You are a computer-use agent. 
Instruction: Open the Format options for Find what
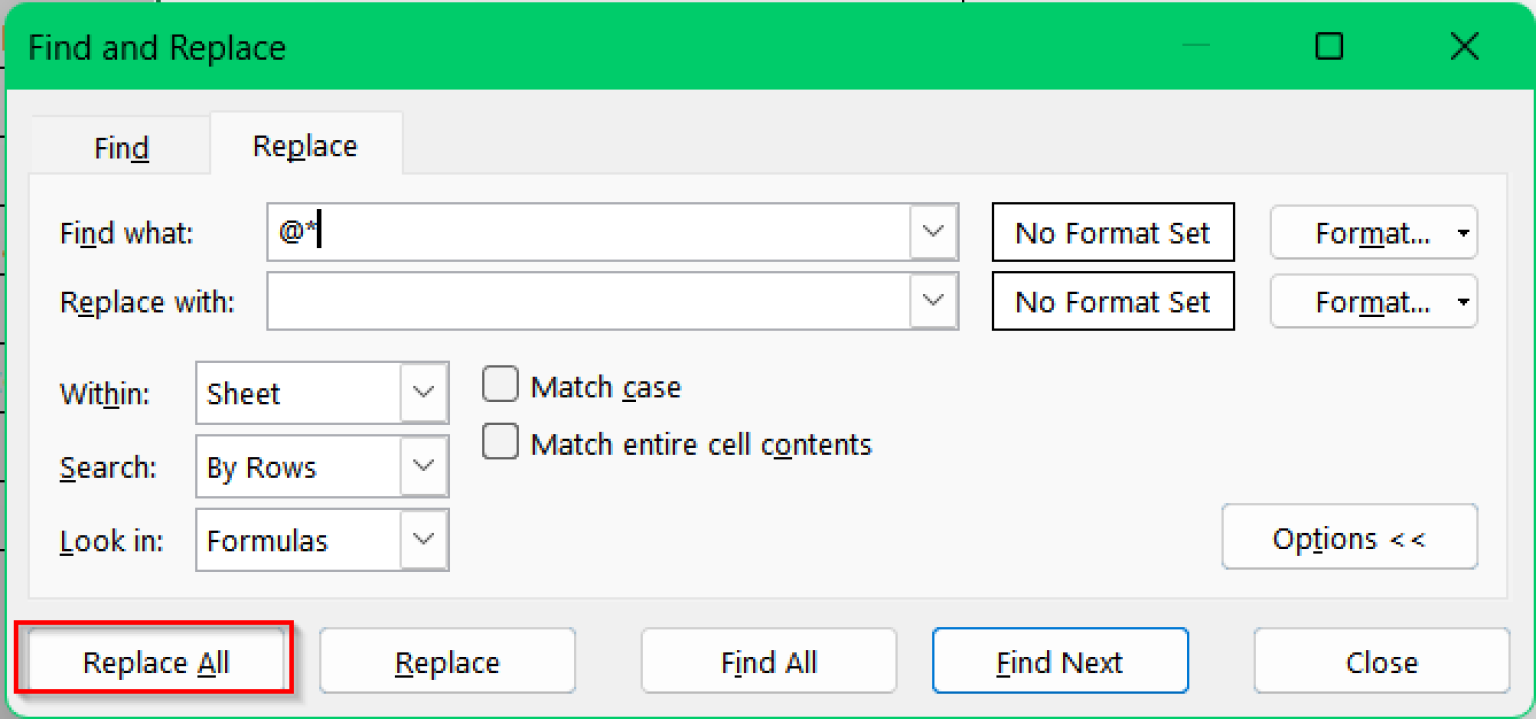(x=1373, y=232)
